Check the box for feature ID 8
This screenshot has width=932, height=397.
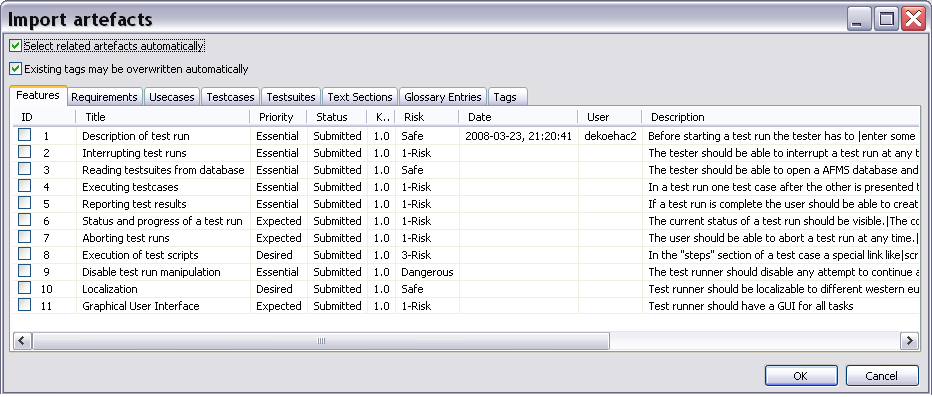(24, 255)
